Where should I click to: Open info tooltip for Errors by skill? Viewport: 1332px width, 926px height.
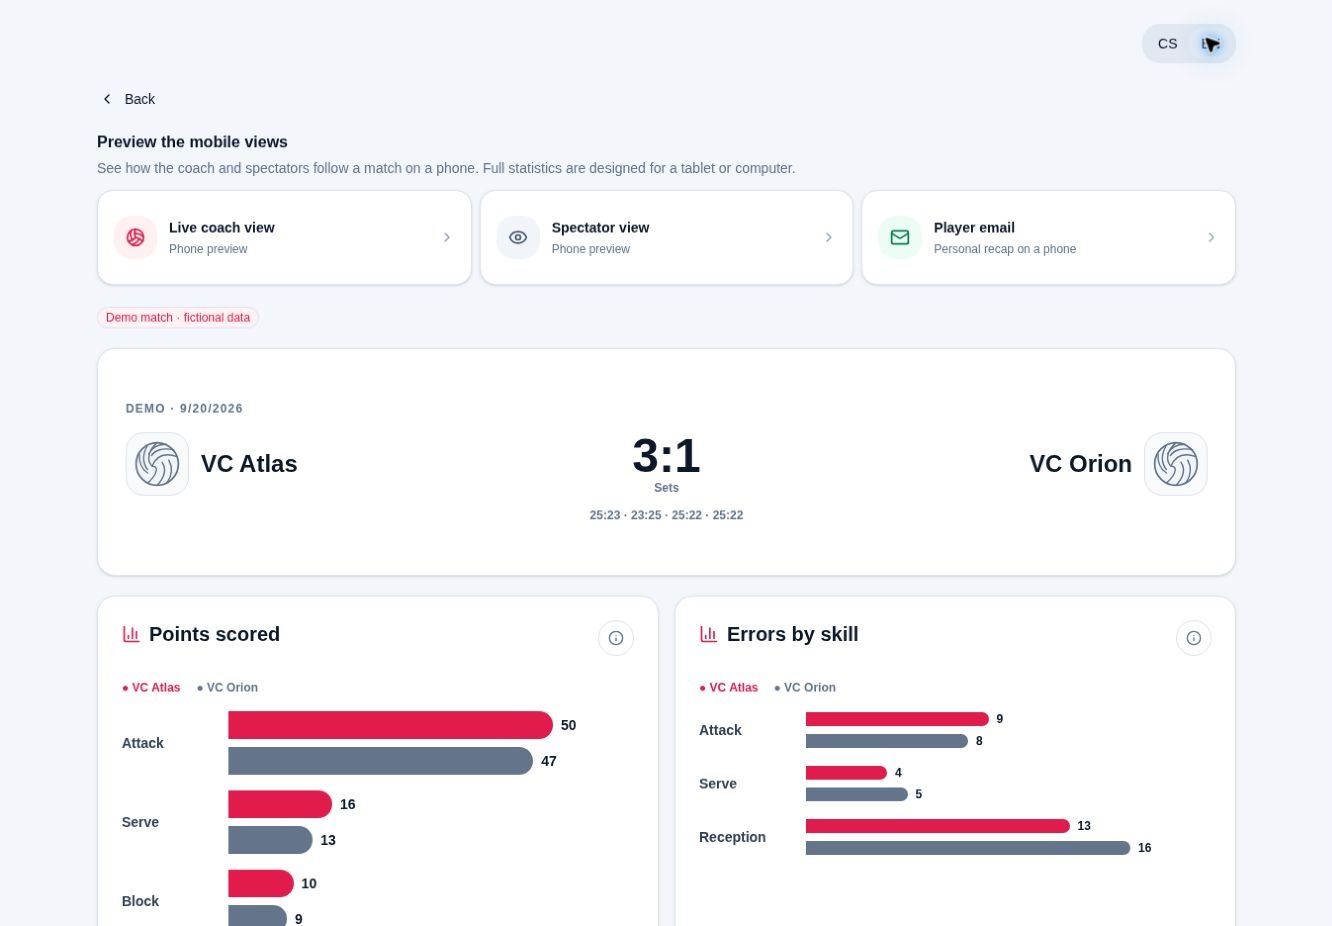click(x=1194, y=638)
